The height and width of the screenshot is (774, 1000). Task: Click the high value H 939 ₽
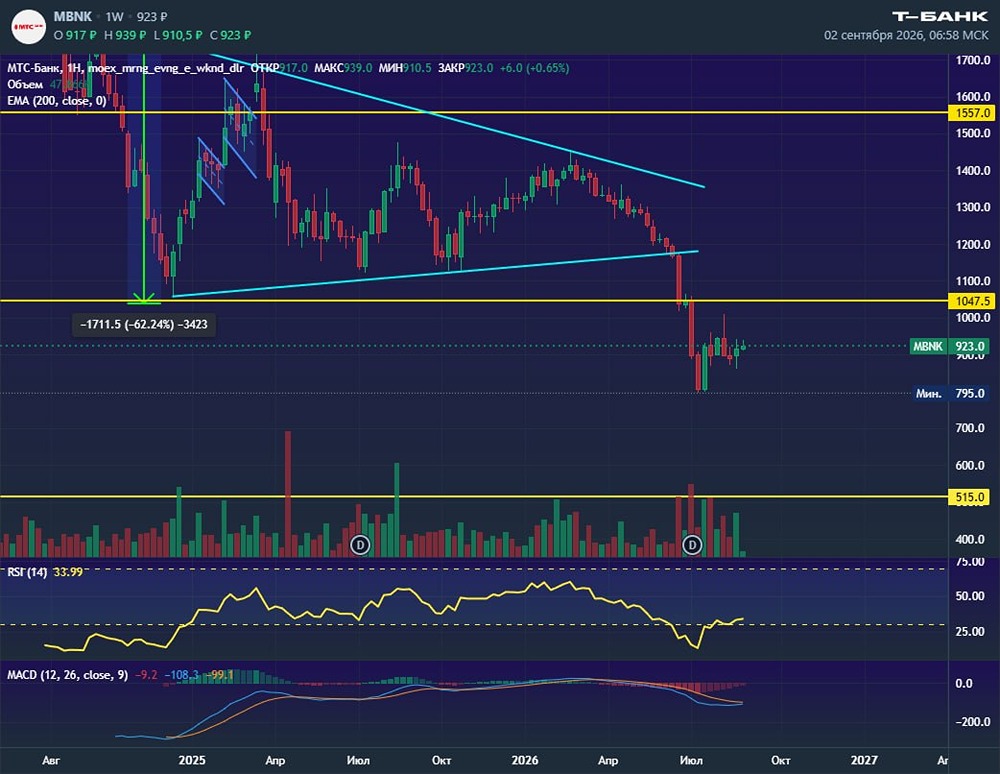pyautogui.click(x=125, y=35)
